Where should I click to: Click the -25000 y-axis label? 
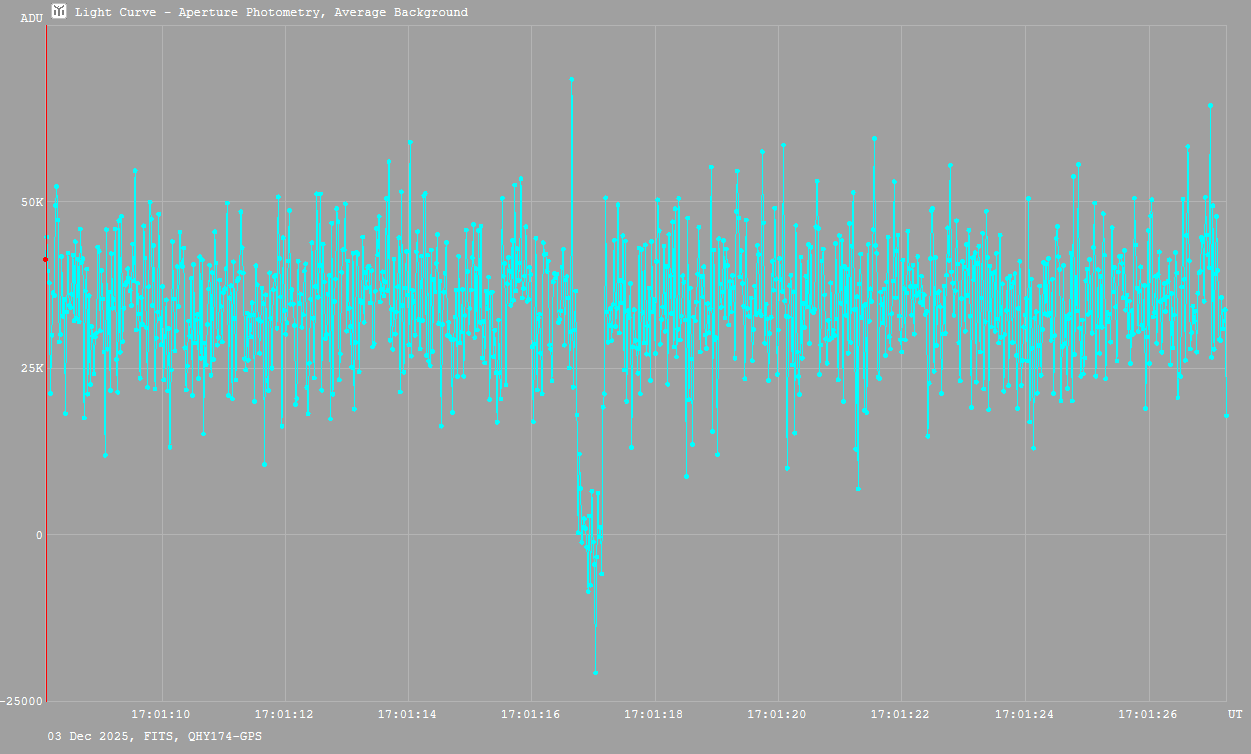pyautogui.click(x=22, y=701)
